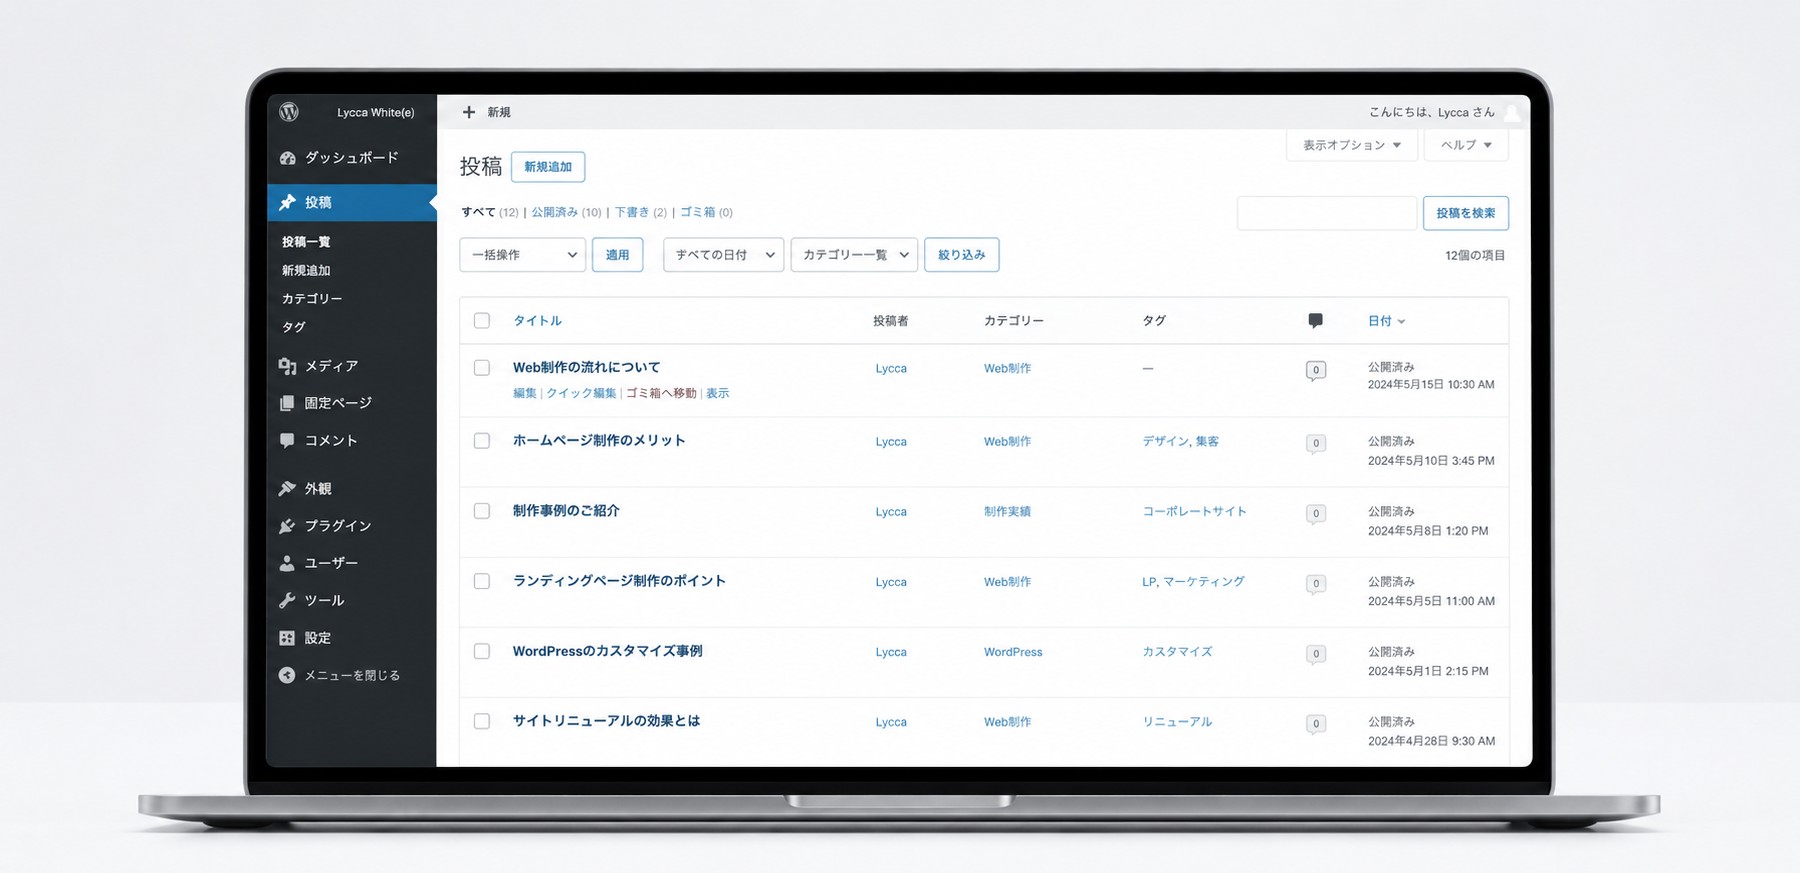The image size is (1800, 873).
Task: Expand the ヘルプ panel
Action: [1466, 145]
